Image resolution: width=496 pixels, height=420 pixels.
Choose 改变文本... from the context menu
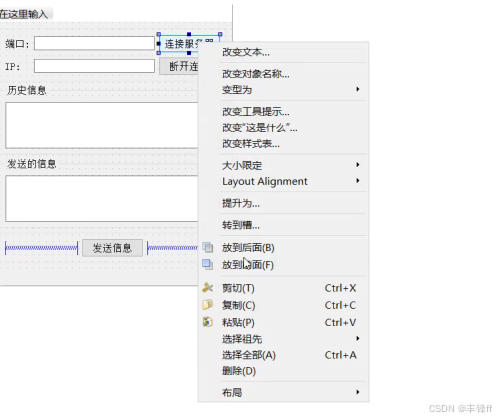284,52
